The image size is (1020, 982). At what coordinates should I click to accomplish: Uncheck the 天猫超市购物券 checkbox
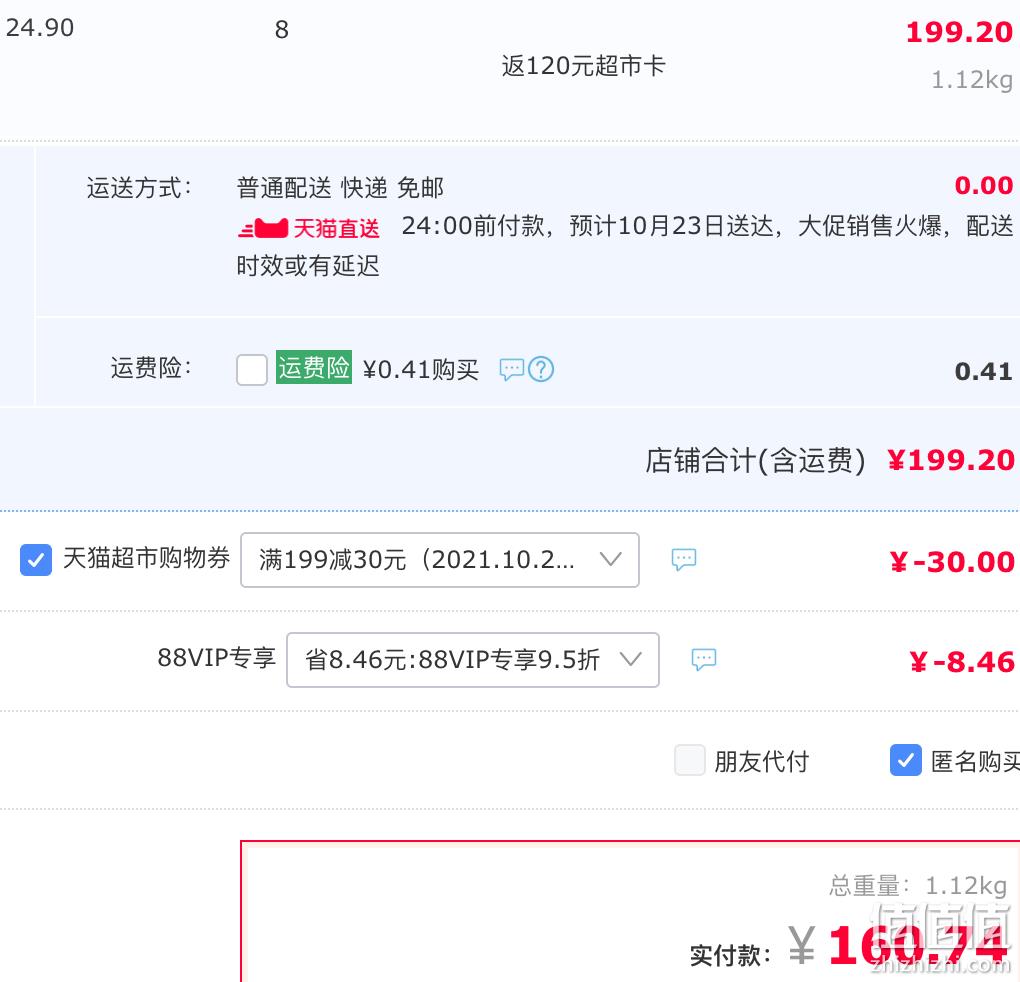tap(36, 560)
